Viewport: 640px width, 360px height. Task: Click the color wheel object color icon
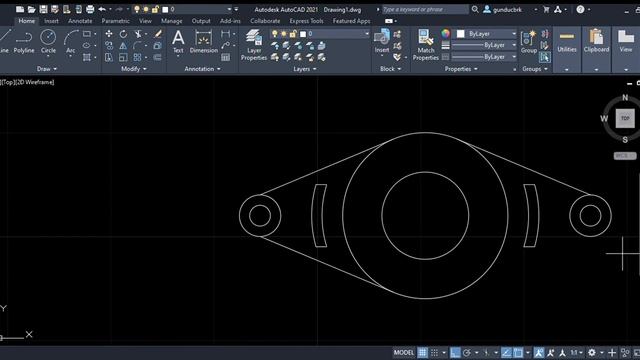445,34
